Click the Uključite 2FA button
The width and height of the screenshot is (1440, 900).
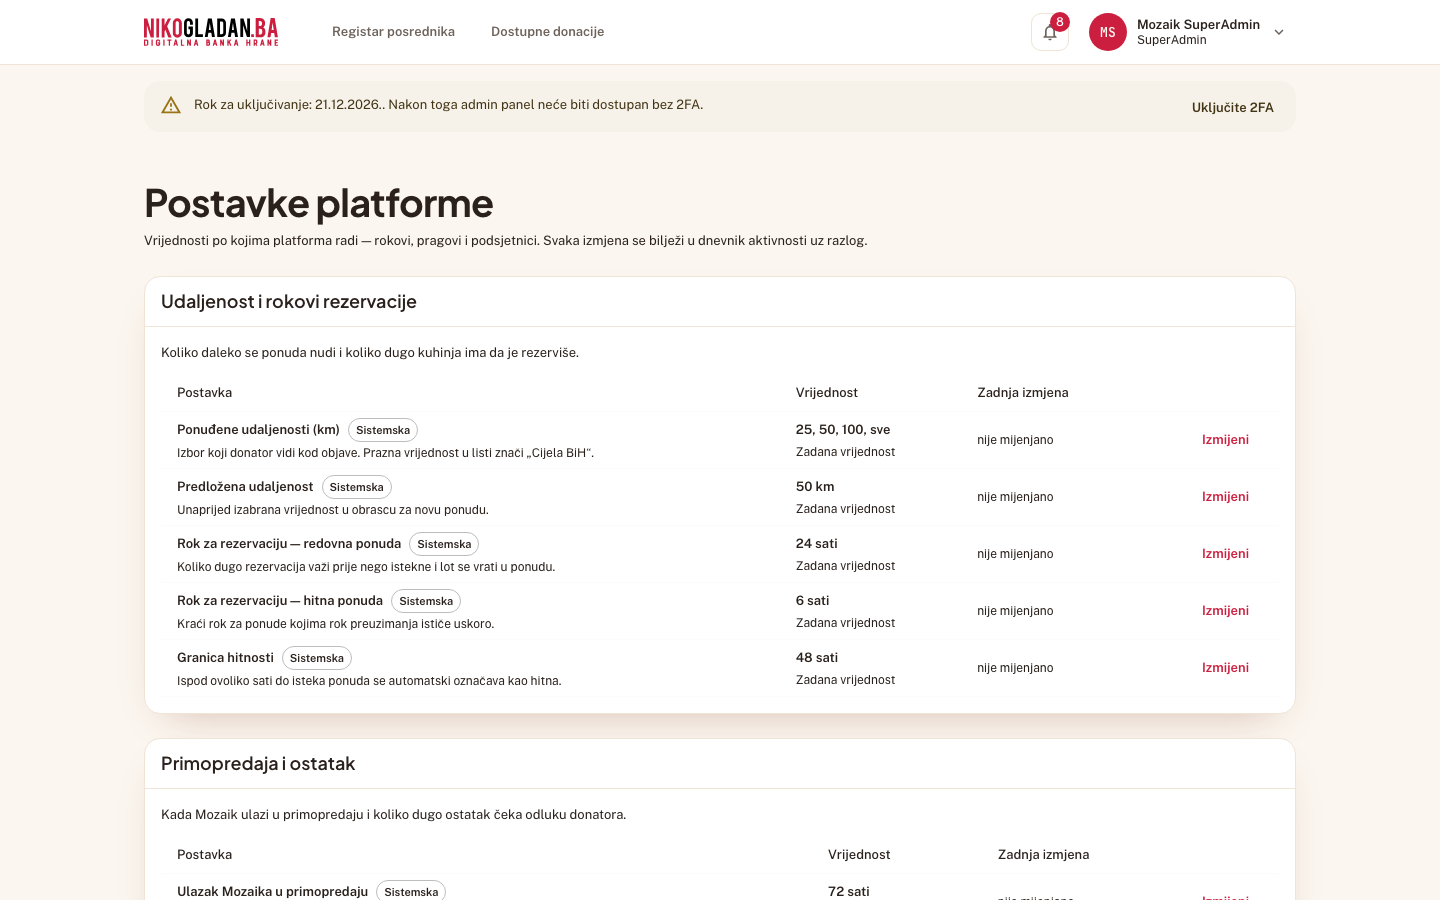[x=1233, y=107]
